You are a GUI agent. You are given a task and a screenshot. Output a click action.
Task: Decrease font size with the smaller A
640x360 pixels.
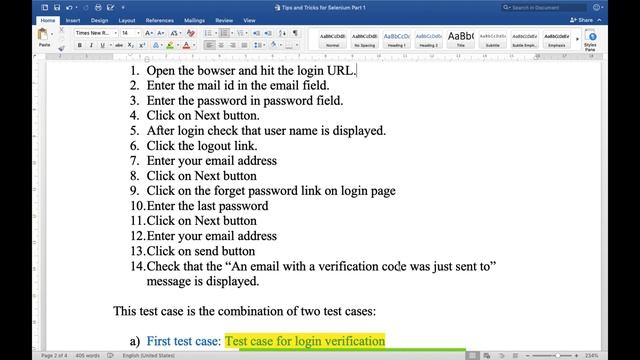(x=160, y=33)
